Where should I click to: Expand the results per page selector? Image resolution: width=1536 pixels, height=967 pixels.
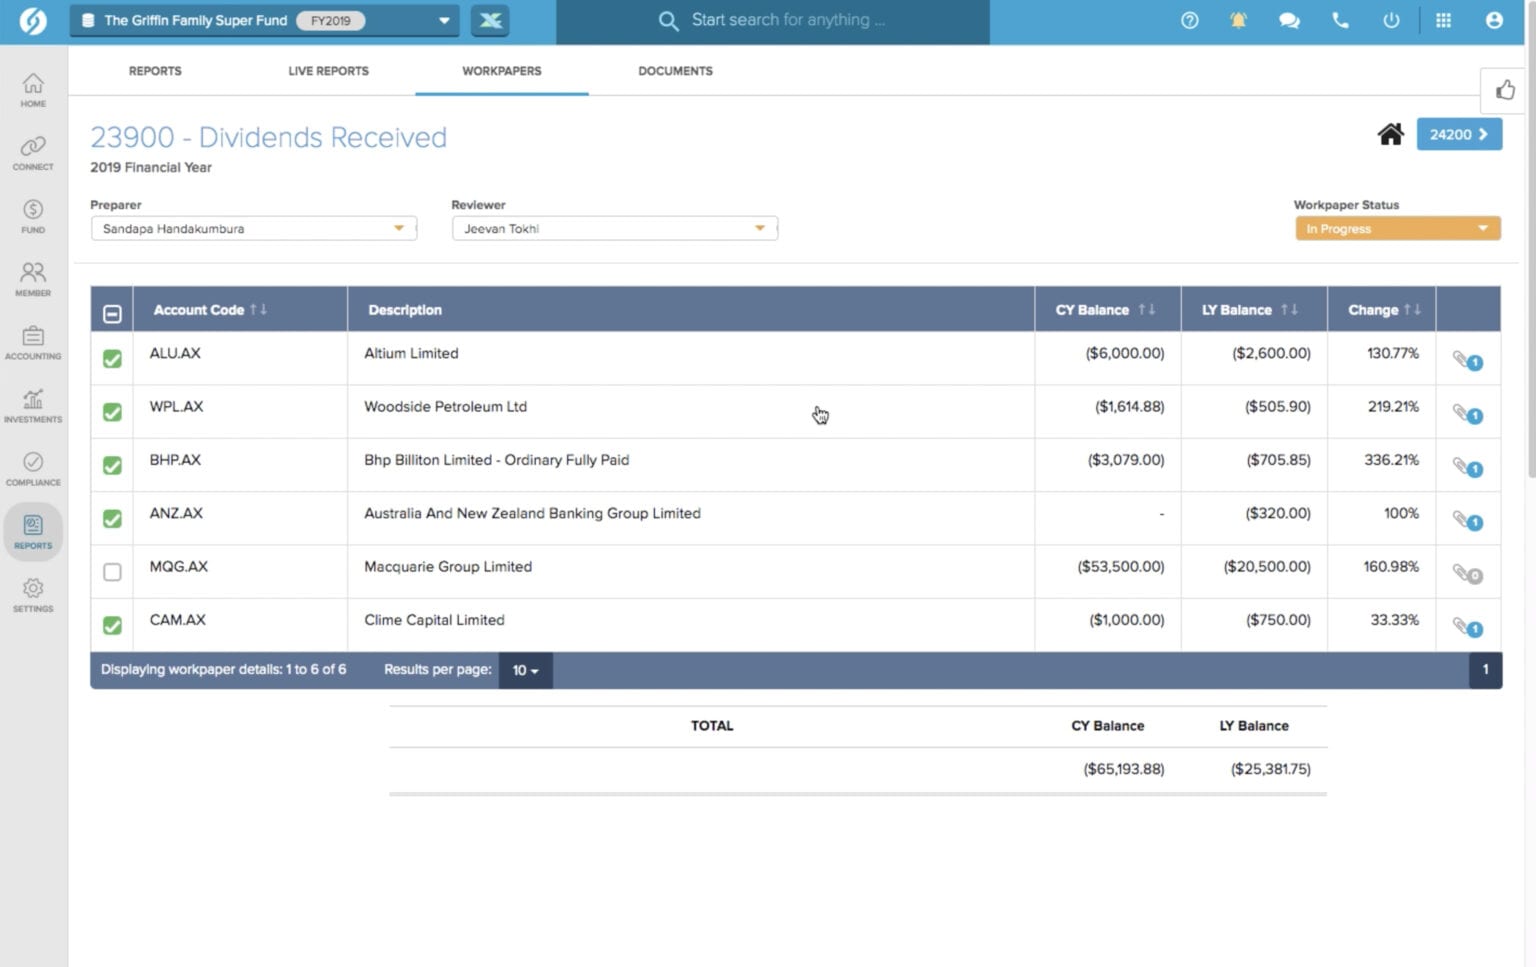(524, 670)
